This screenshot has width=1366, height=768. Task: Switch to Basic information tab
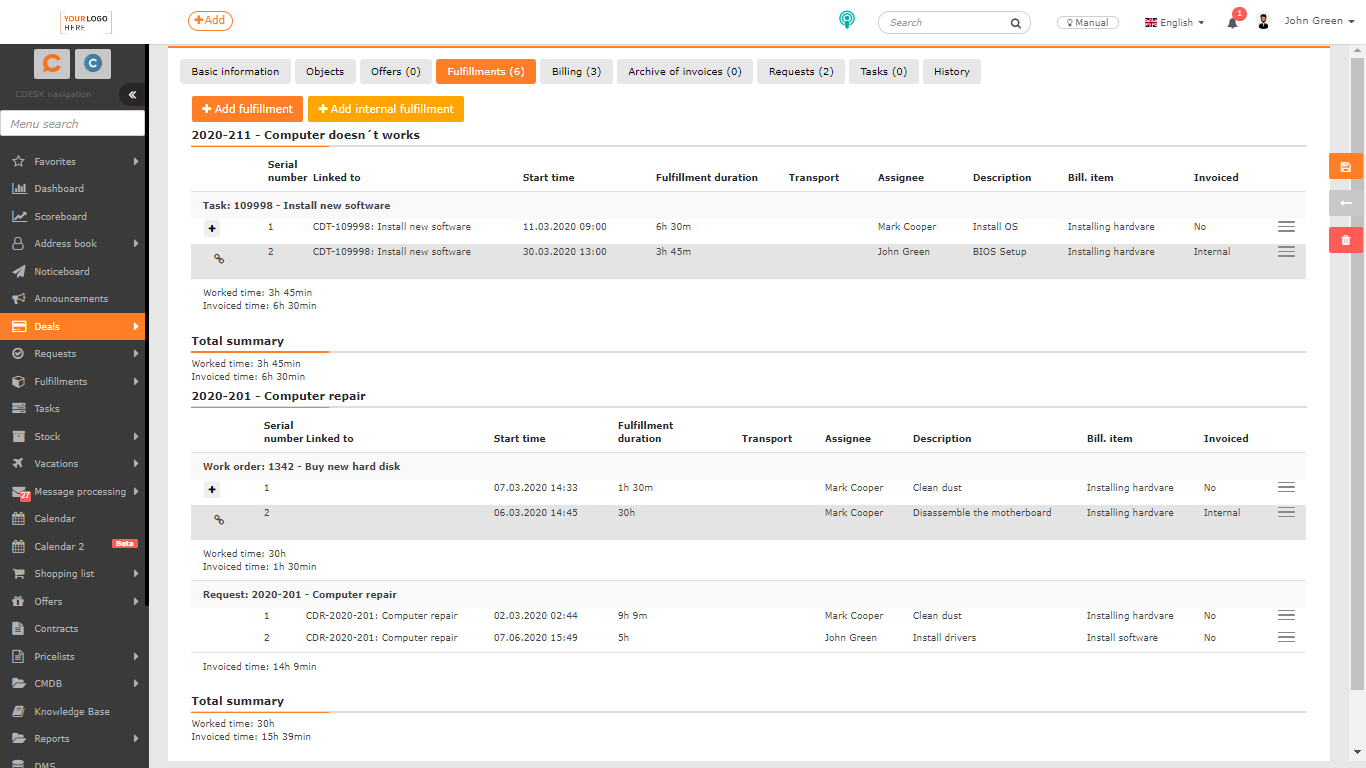235,71
